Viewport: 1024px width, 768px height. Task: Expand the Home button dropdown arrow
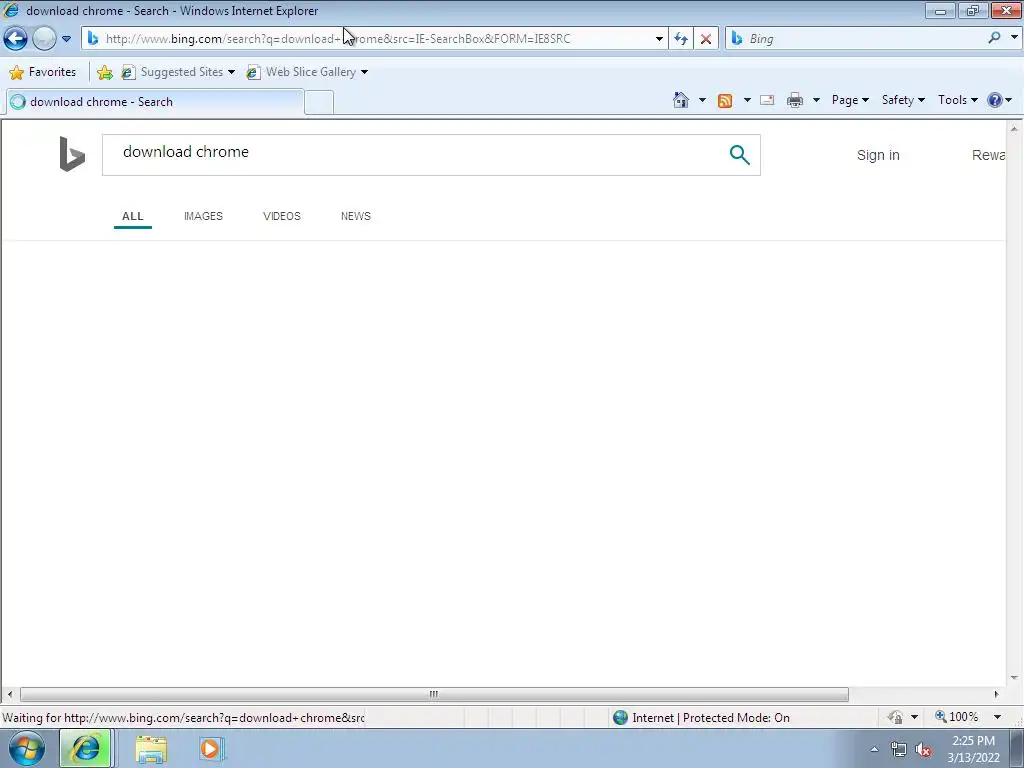(702, 100)
